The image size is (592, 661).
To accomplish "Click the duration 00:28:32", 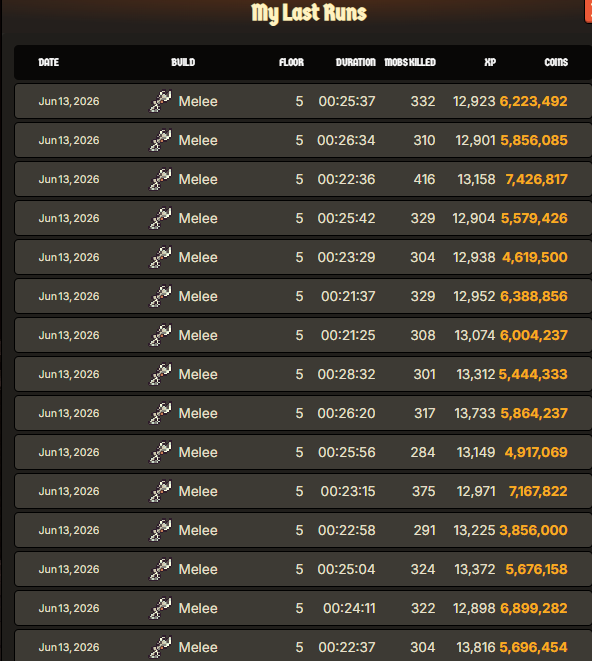I will click(x=346, y=374).
